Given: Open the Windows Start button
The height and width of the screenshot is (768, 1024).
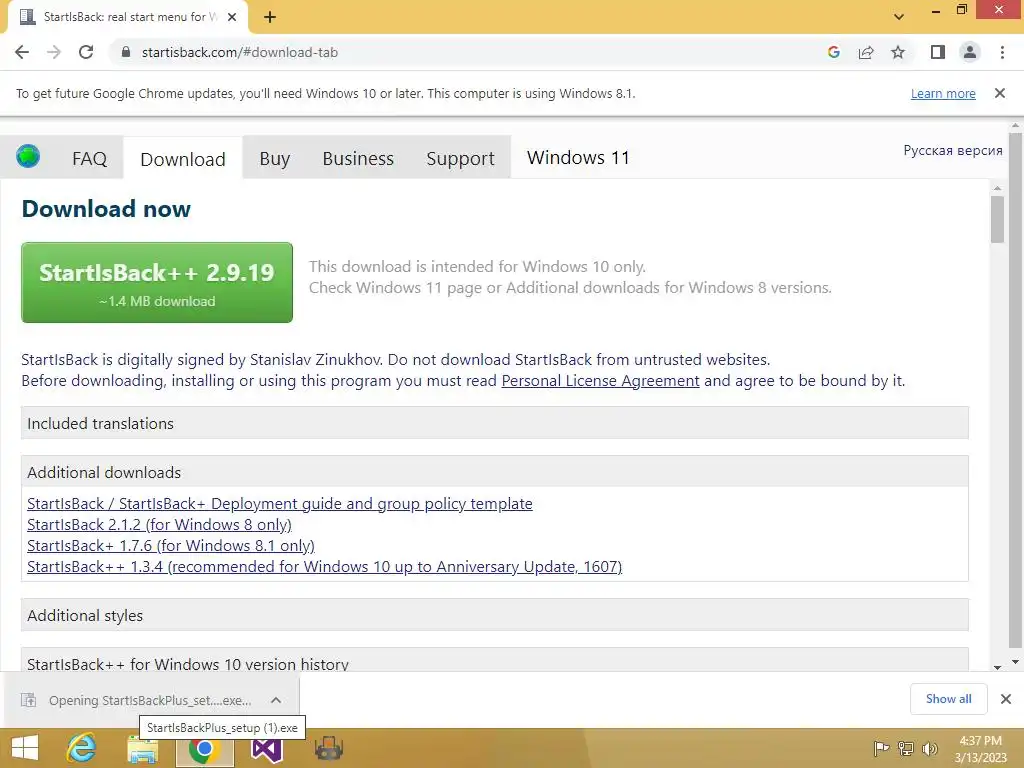Looking at the screenshot, I should [25, 748].
